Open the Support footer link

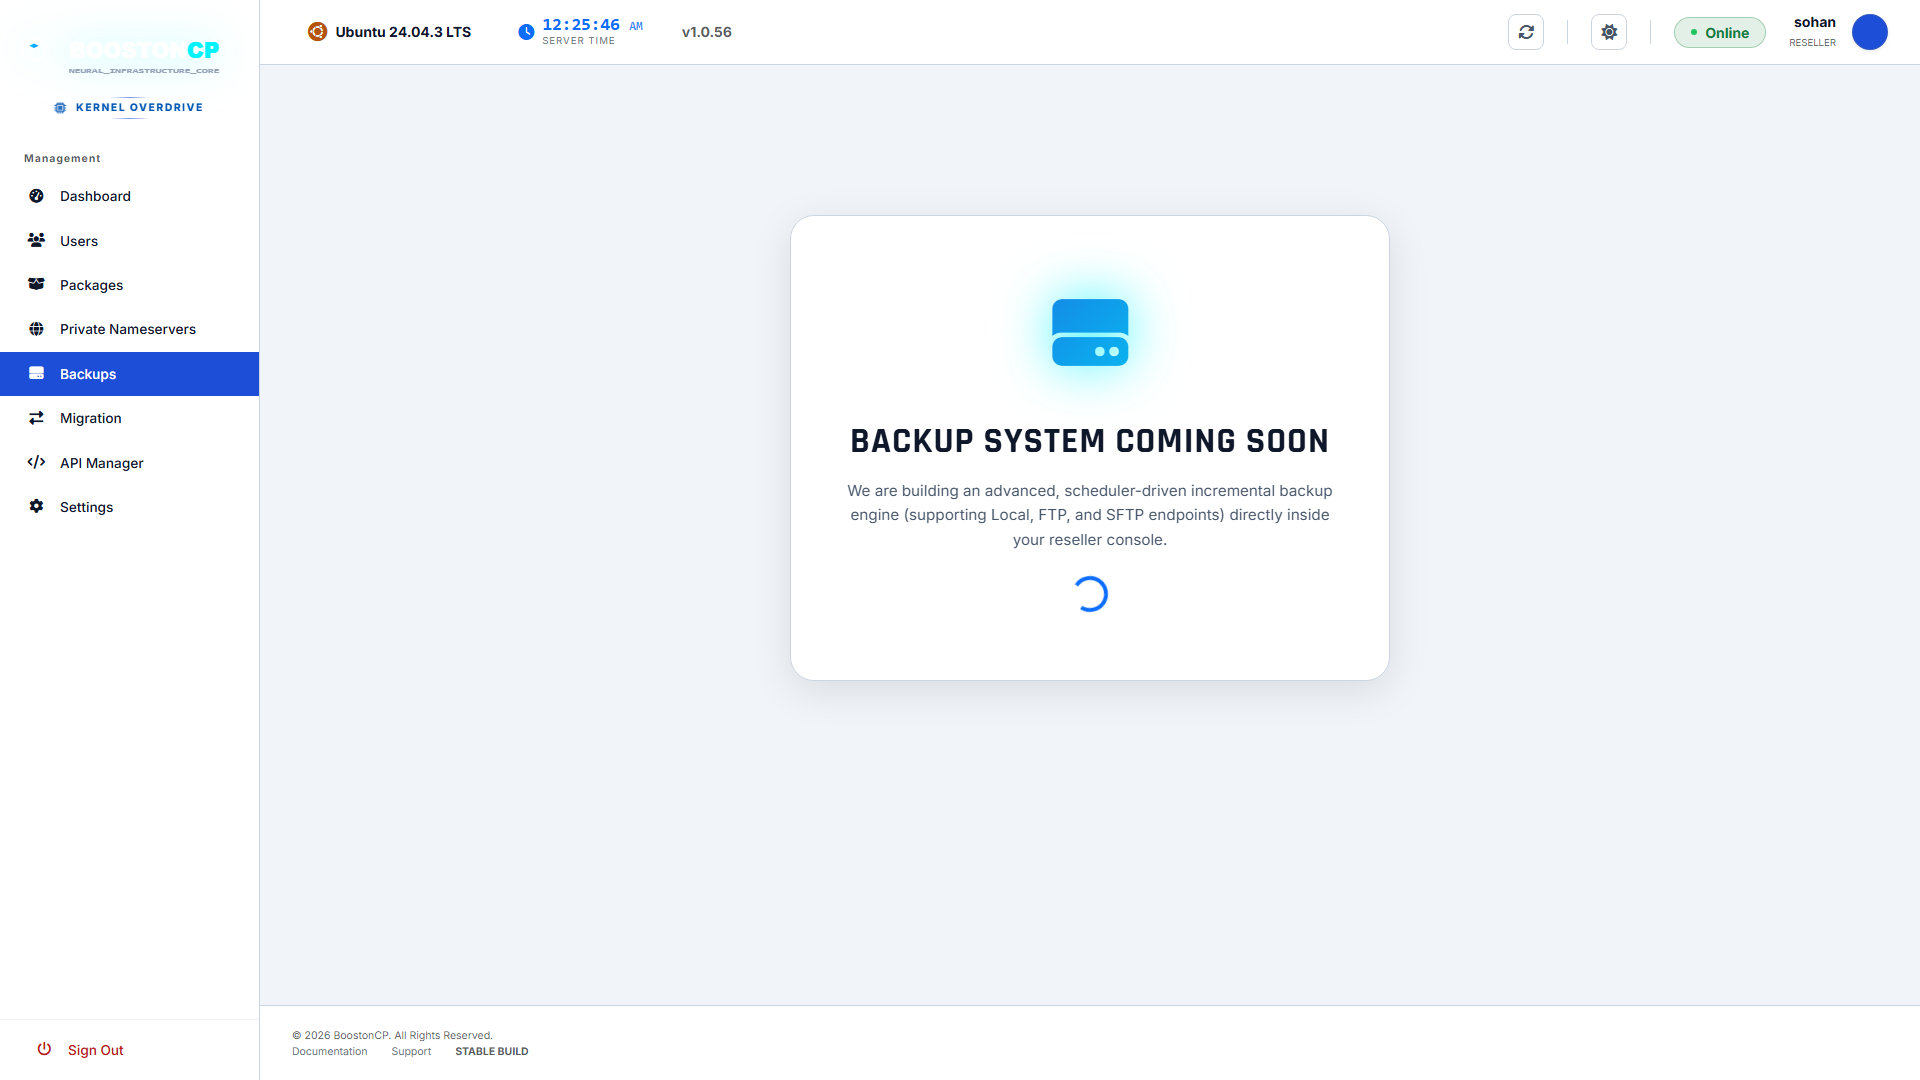point(411,1051)
